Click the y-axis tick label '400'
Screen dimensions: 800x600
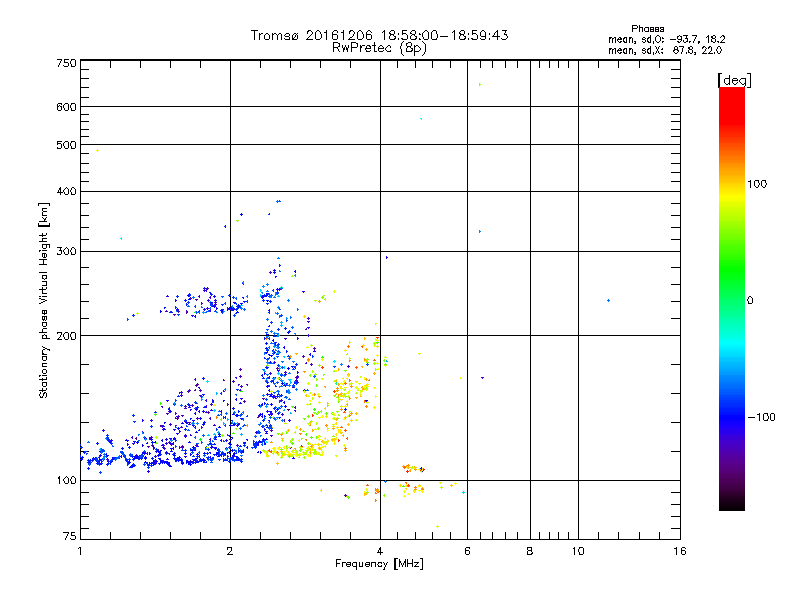pyautogui.click(x=67, y=191)
